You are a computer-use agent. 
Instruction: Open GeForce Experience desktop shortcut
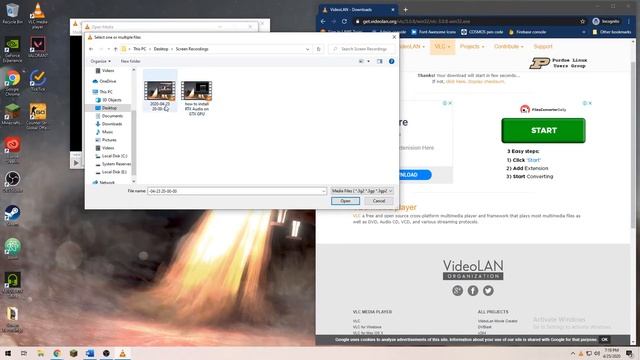(12, 49)
